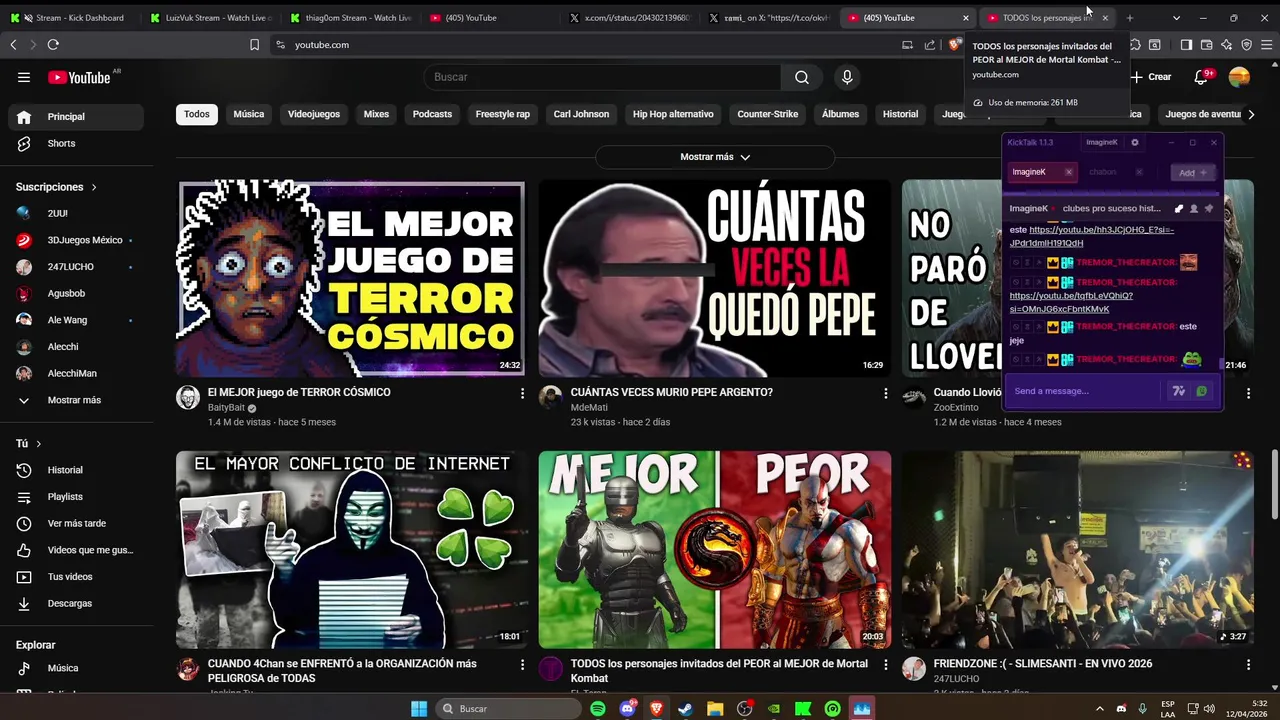1280x720 pixels.
Task: Open Kick emote picker in KickTalk
Action: pos(1202,391)
